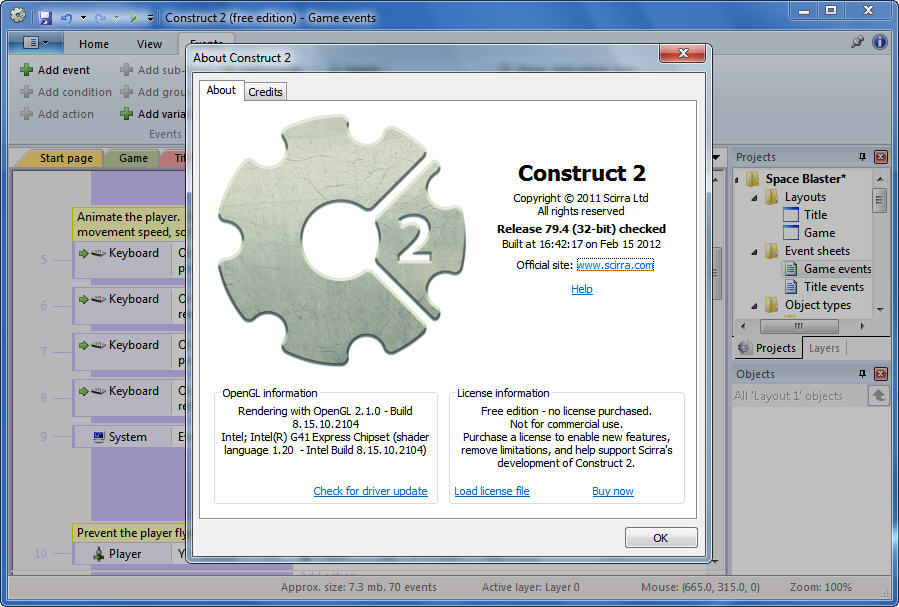Image resolution: width=899 pixels, height=607 pixels.
Task: Close the About Construct 2 dialog
Action: coord(682,53)
